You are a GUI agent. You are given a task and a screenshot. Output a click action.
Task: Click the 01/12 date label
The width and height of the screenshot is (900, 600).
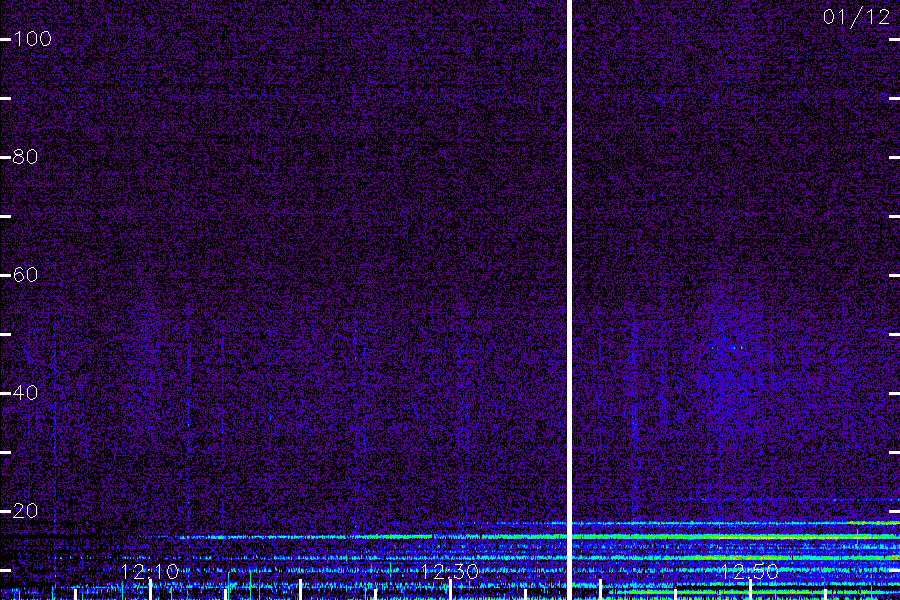tap(856, 17)
